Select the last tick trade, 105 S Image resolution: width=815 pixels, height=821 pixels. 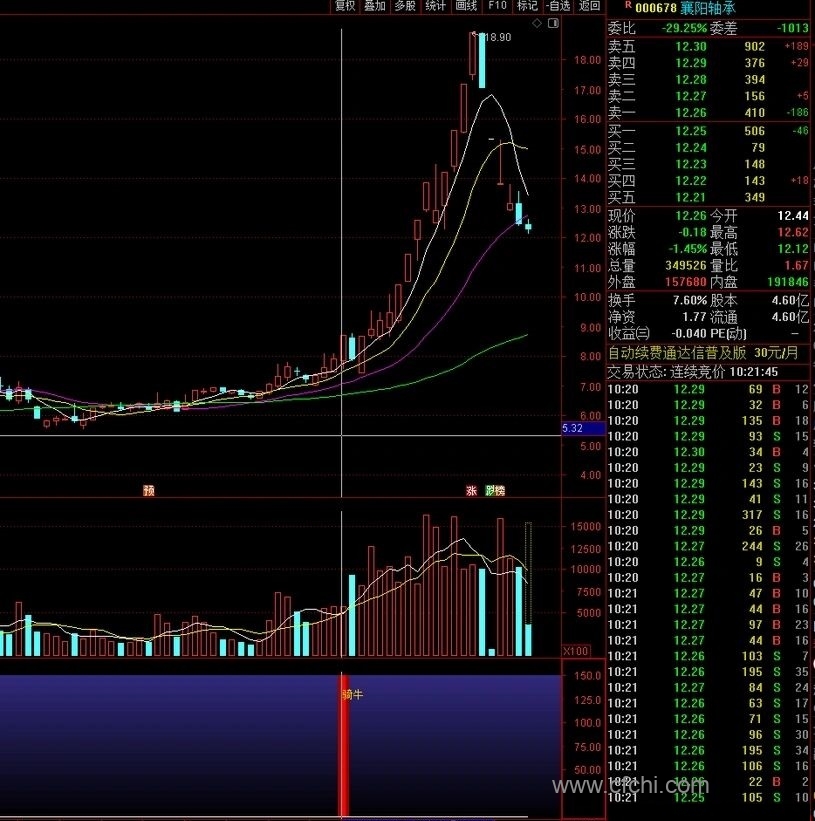[708, 798]
